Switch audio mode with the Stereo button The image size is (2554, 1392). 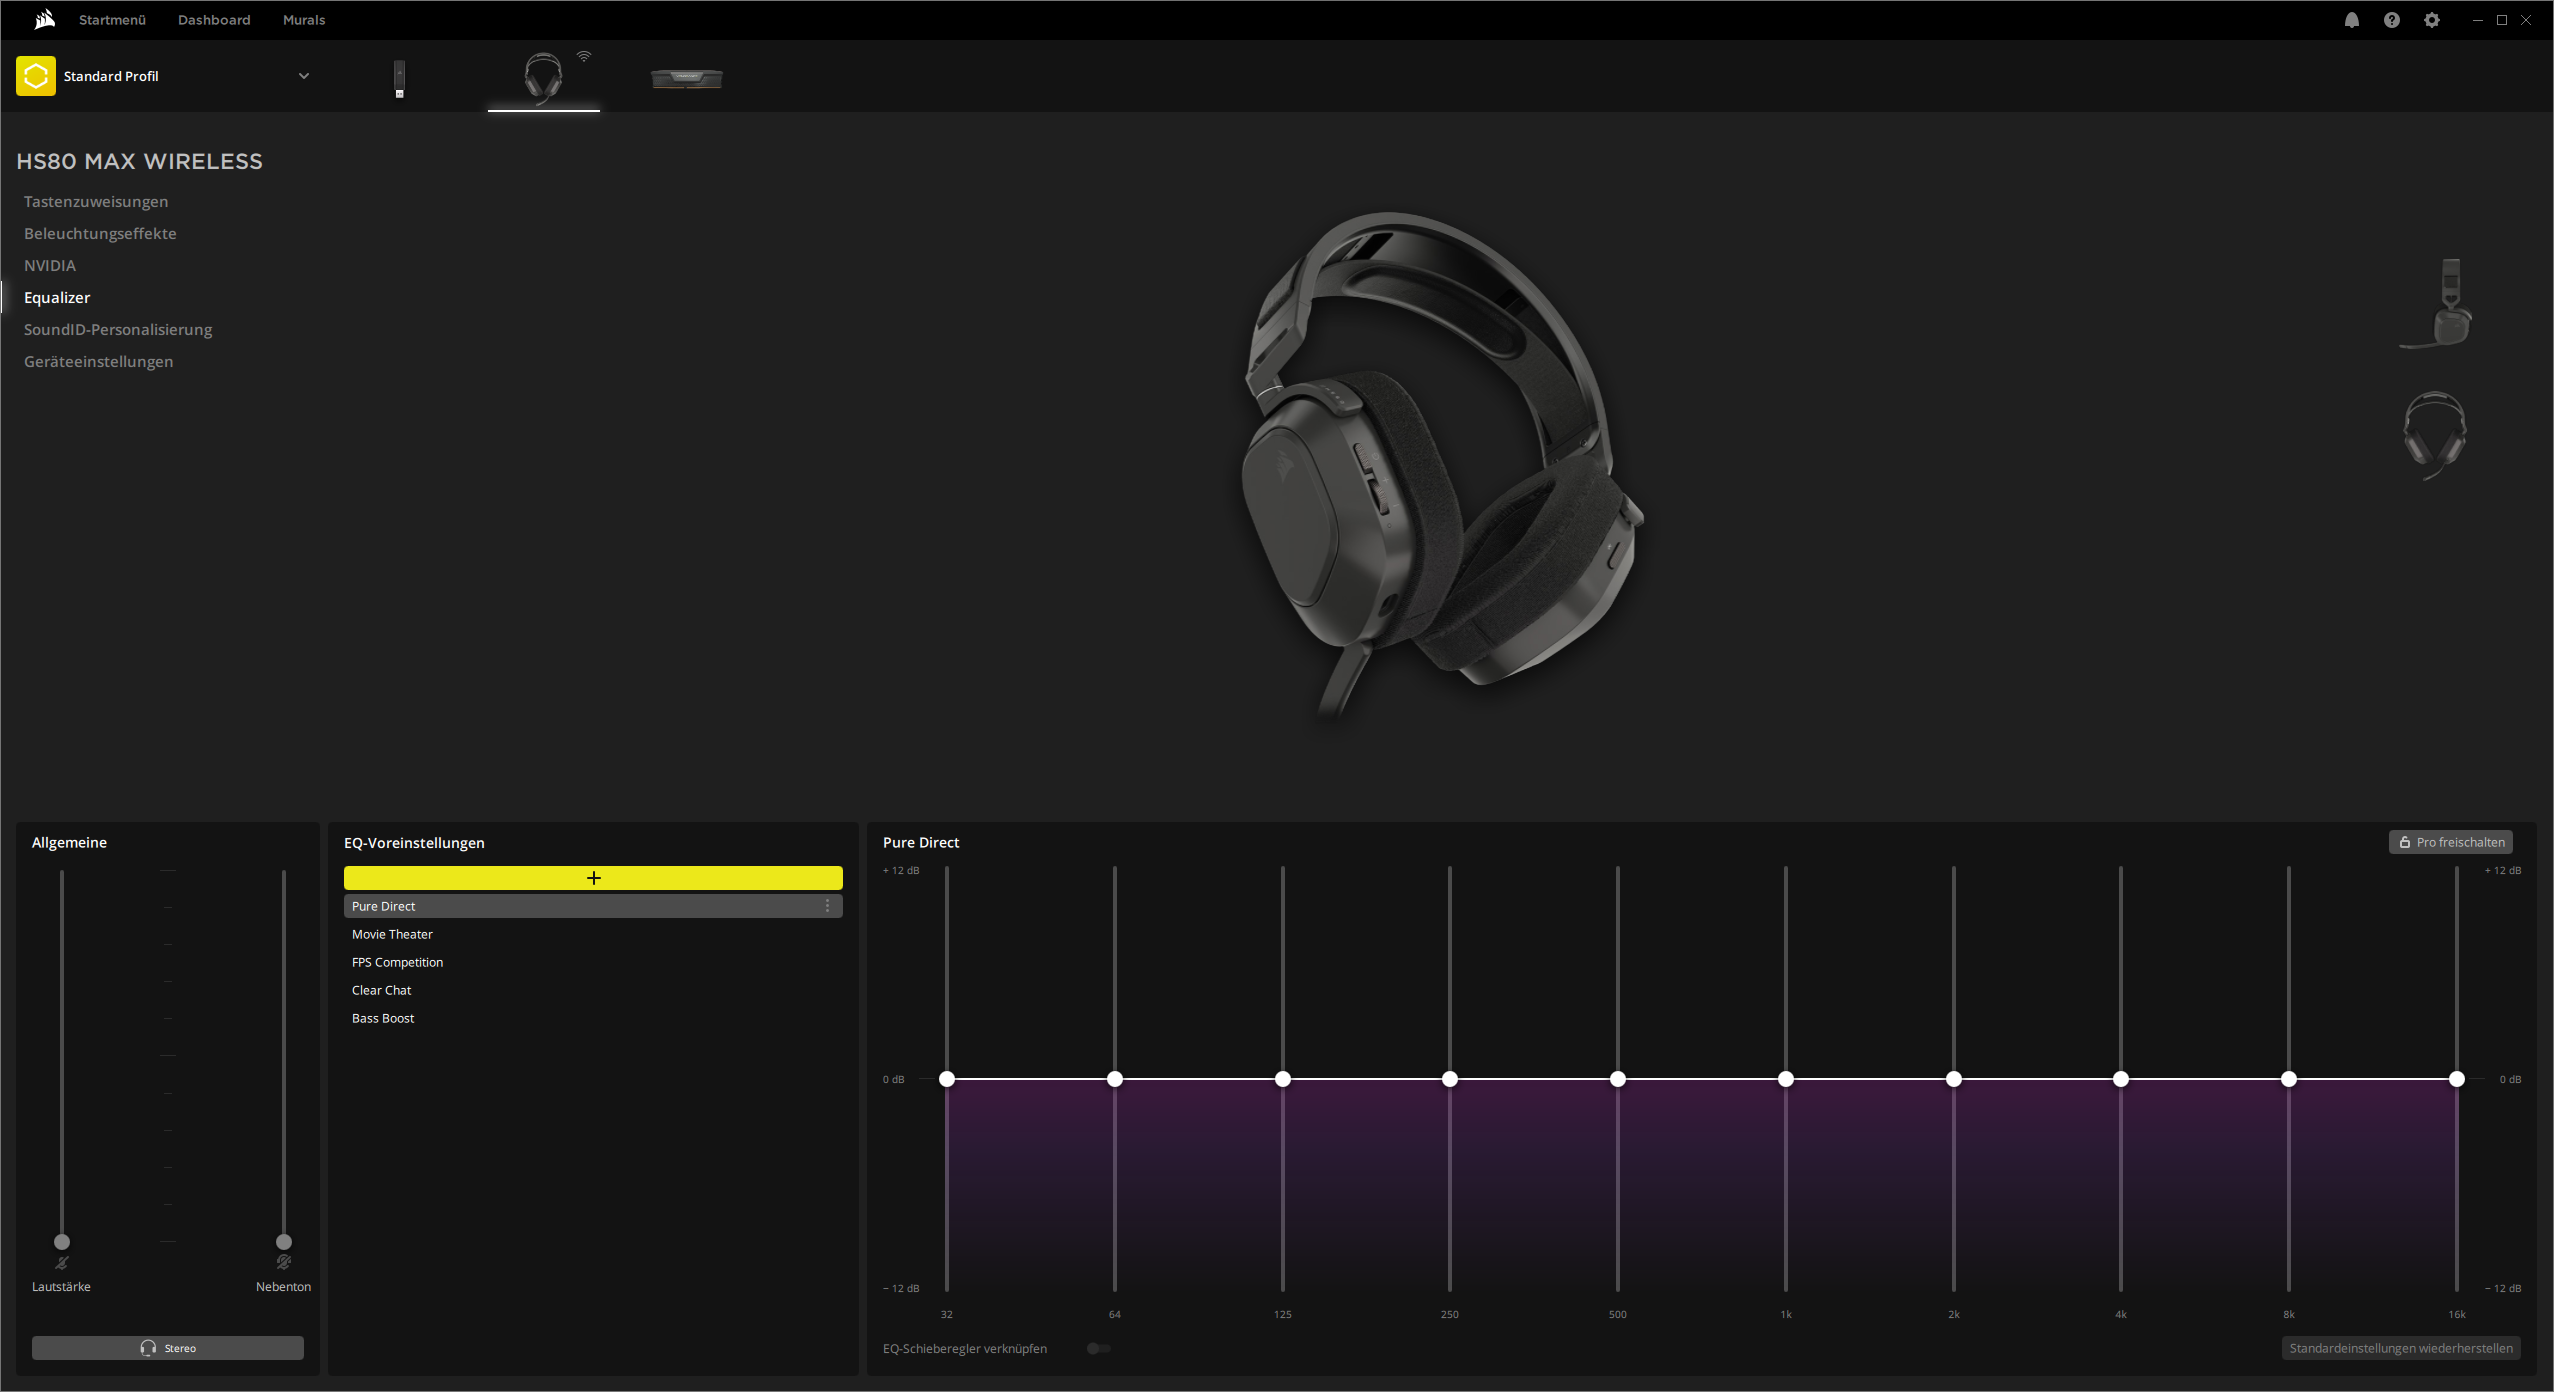tap(167, 1347)
